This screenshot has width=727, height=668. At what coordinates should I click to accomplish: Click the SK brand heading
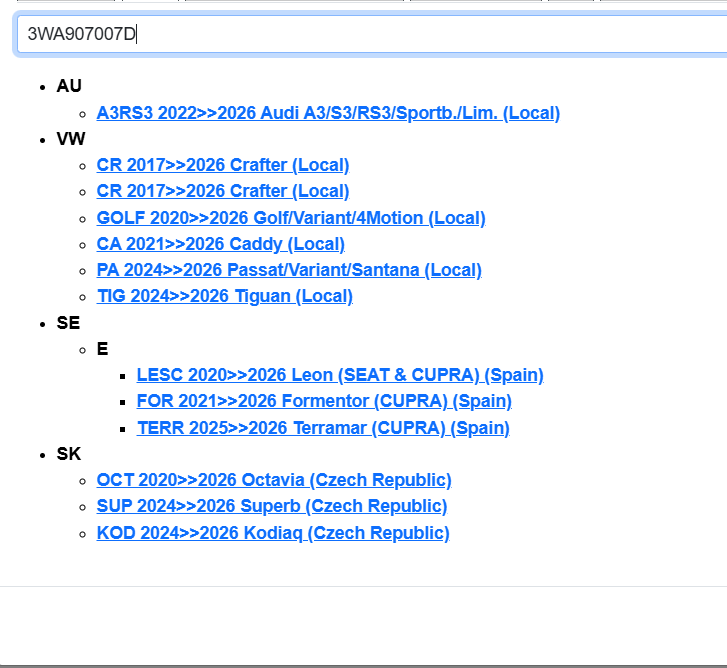[x=69, y=454]
